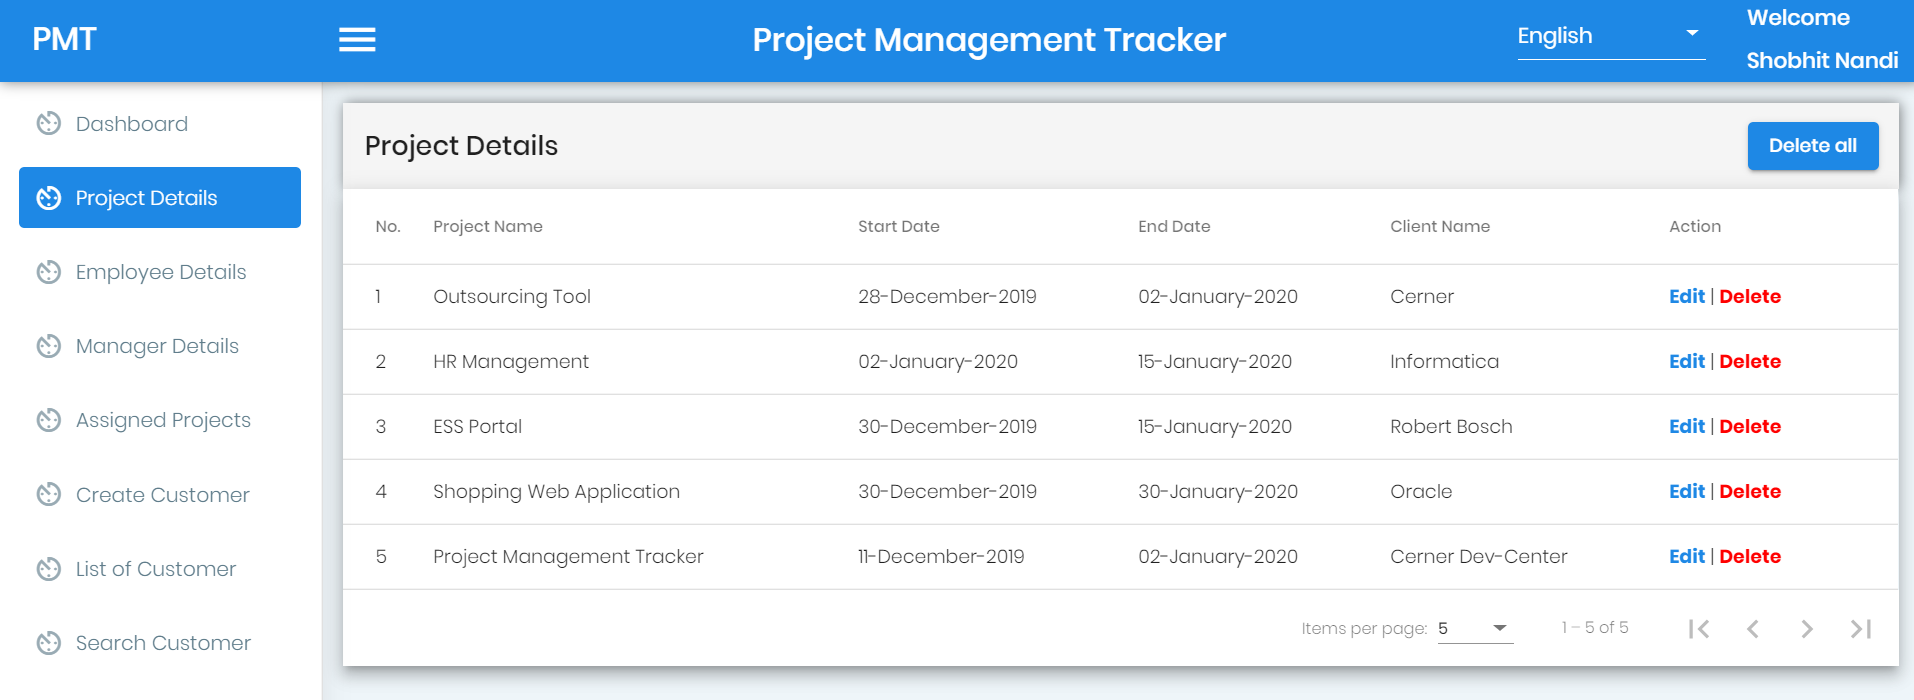Delete the ESS Portal project

click(1750, 426)
